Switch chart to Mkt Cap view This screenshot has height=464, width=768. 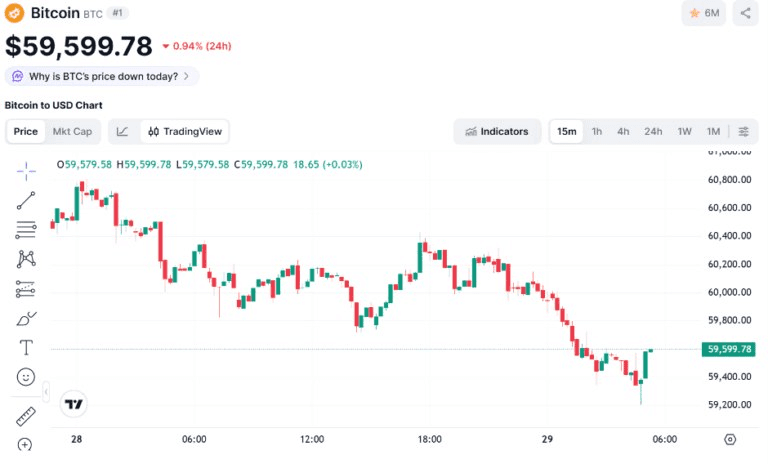[72, 131]
